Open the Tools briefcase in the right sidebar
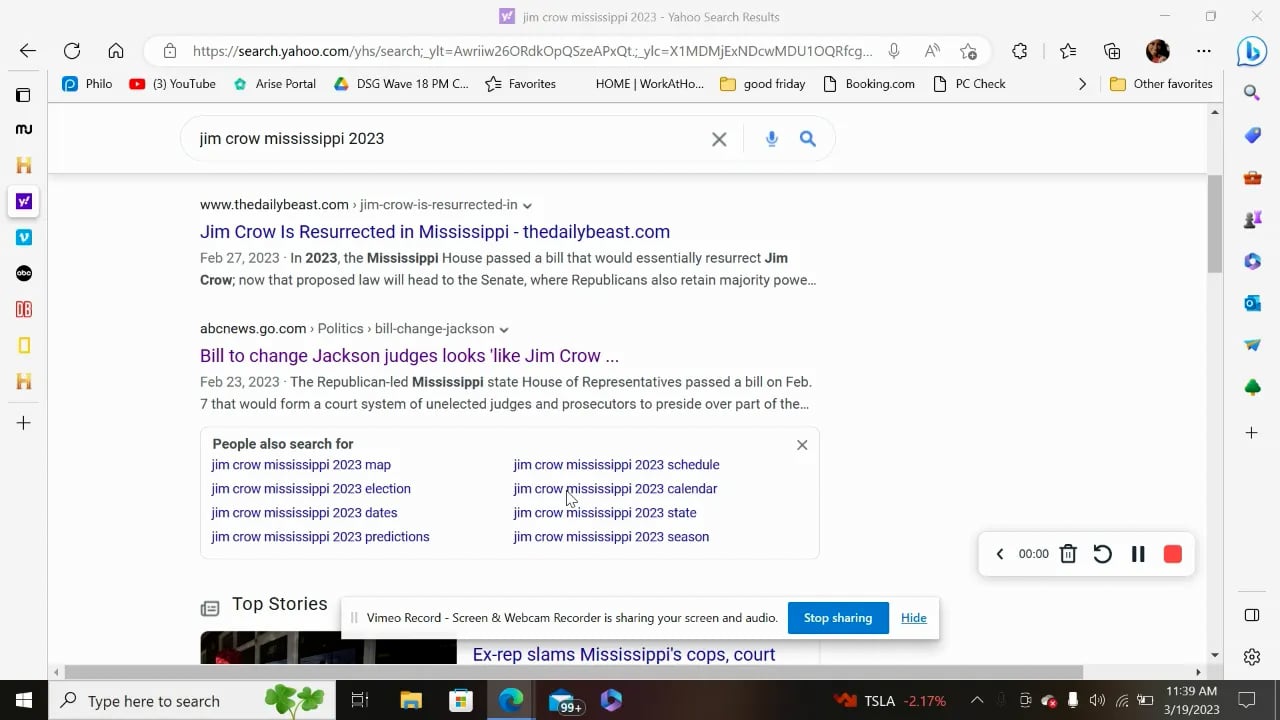Screen dimensions: 1280x720 click(x=1252, y=178)
